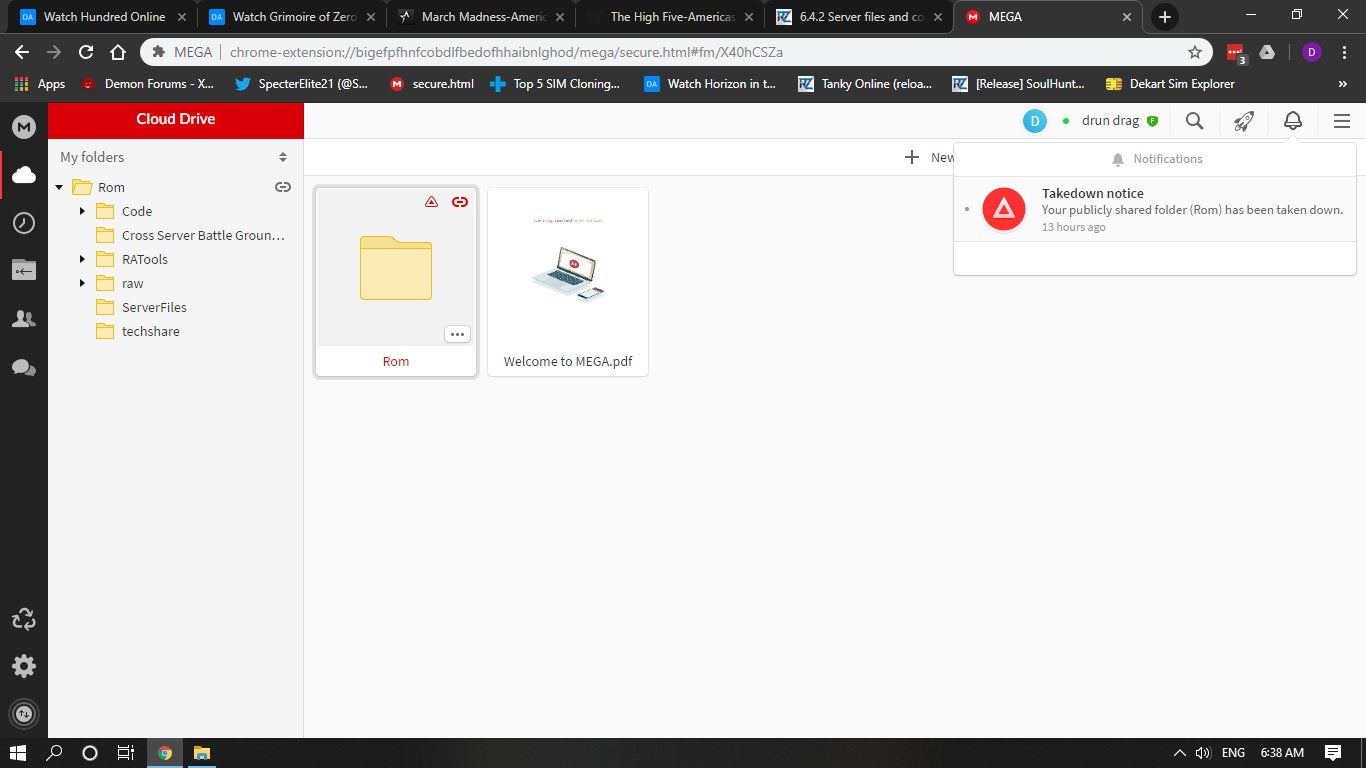Viewport: 1366px width, 768px height.
Task: Click the search magnifier in MEGA header
Action: tap(1194, 121)
